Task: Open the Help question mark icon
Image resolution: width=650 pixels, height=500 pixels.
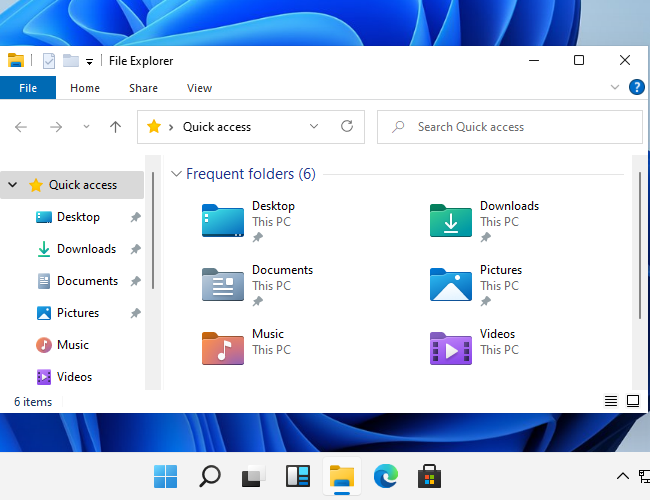Action: (x=636, y=88)
